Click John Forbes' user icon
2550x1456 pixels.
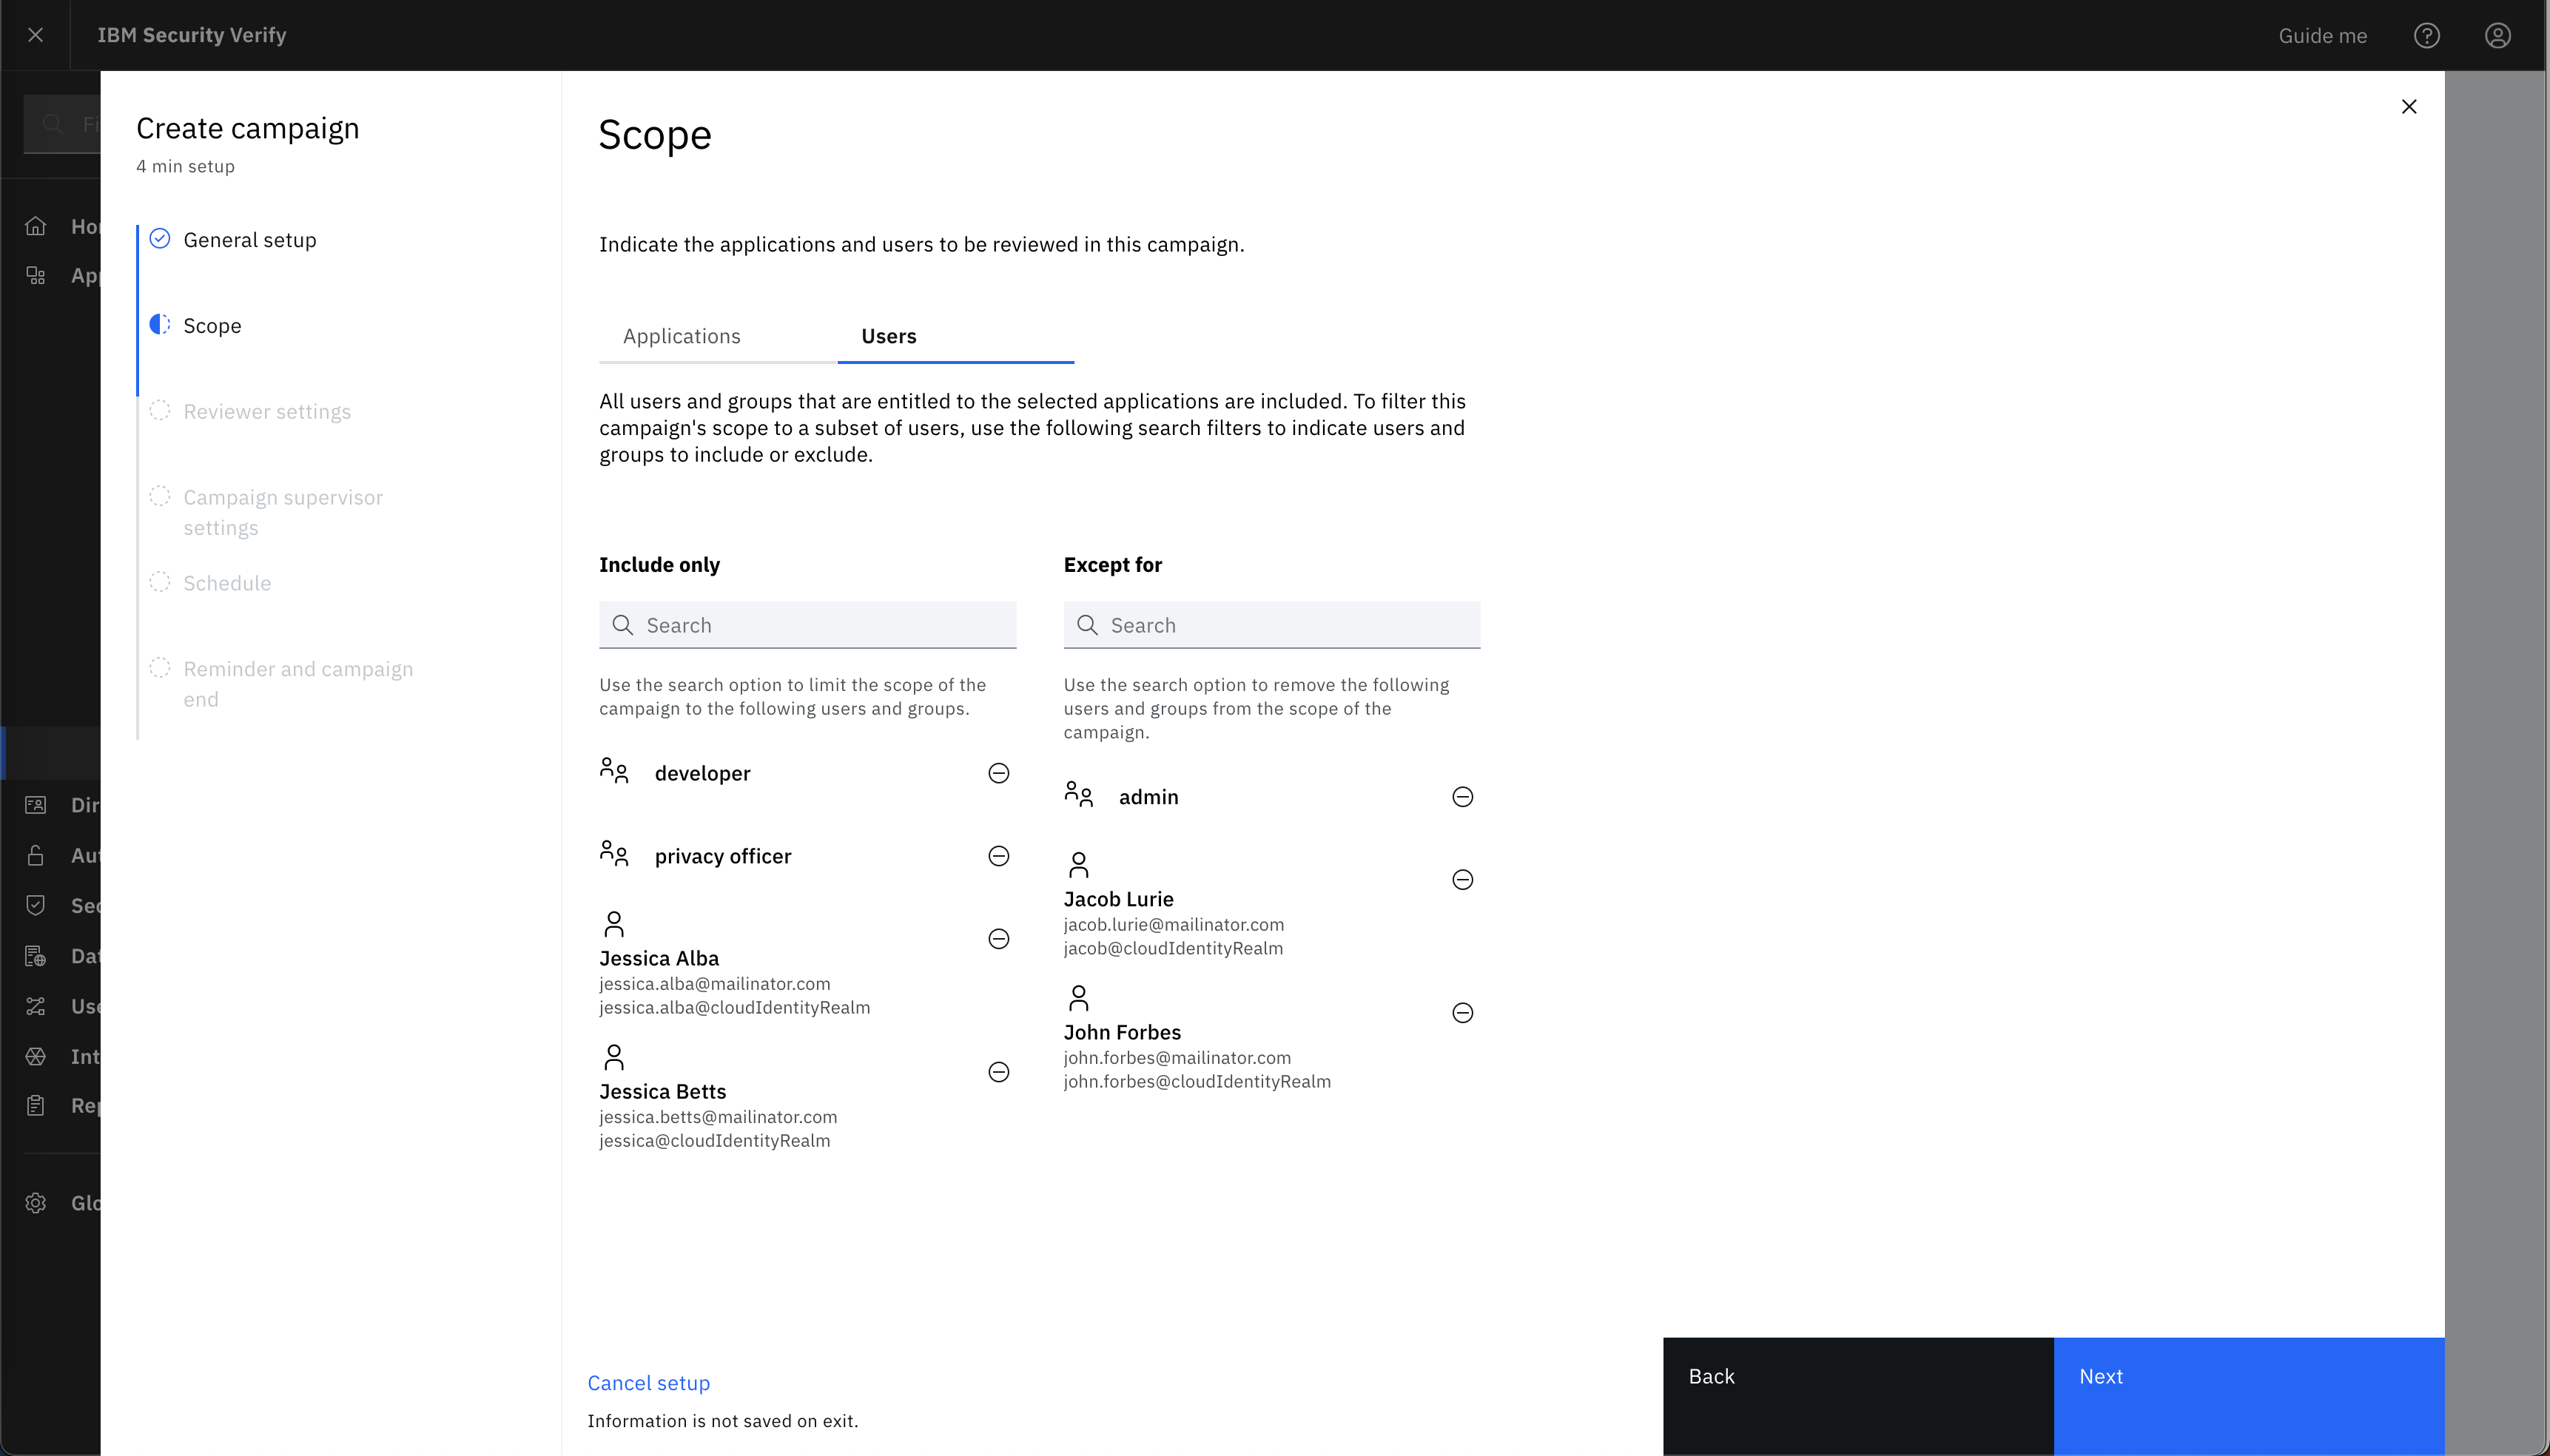1078,998
